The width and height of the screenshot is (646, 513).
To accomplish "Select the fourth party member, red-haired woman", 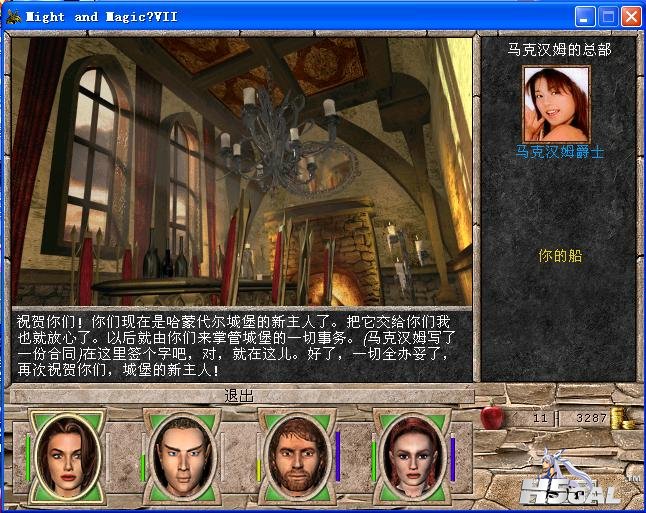I will click(x=413, y=457).
